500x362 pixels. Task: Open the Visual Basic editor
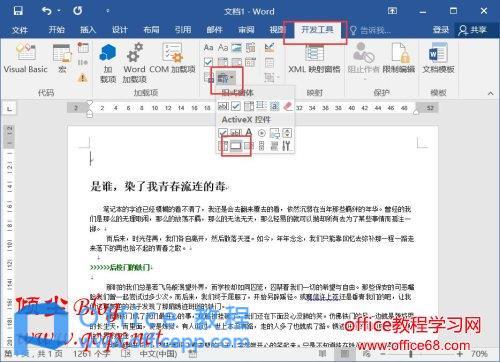25,58
